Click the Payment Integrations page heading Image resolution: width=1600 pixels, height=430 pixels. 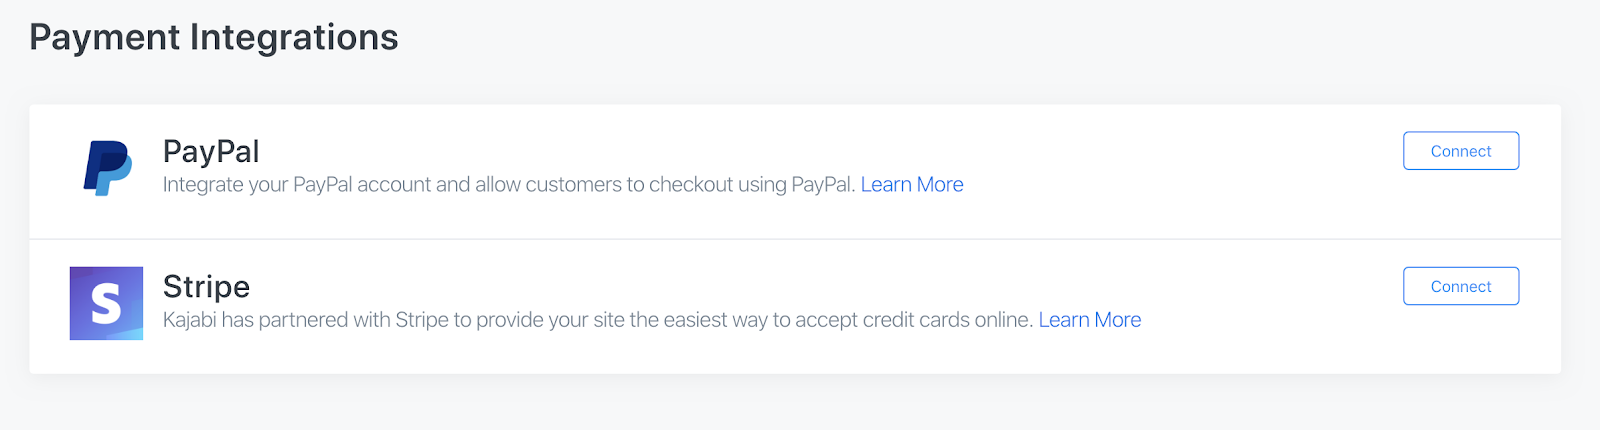[x=214, y=37]
